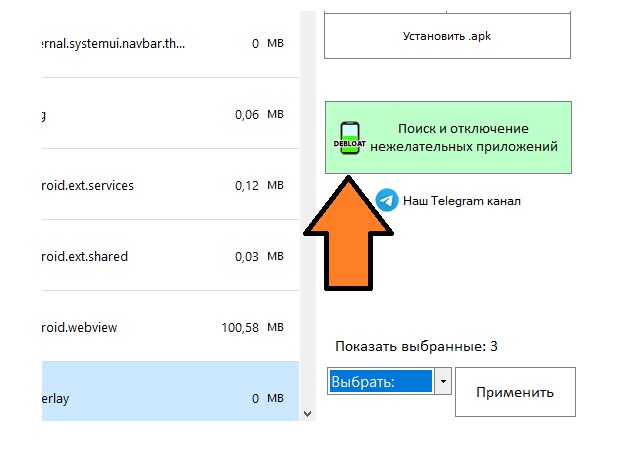Click the DEBLOAT phone icon
The height and width of the screenshot is (463, 624).
pyautogui.click(x=349, y=138)
